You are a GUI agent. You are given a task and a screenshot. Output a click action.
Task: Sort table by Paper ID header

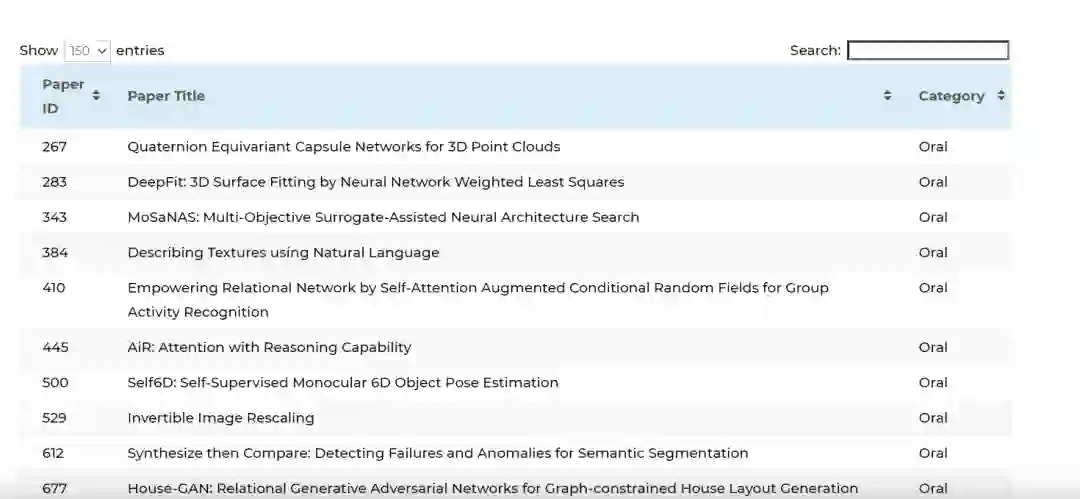pyautogui.click(x=63, y=96)
